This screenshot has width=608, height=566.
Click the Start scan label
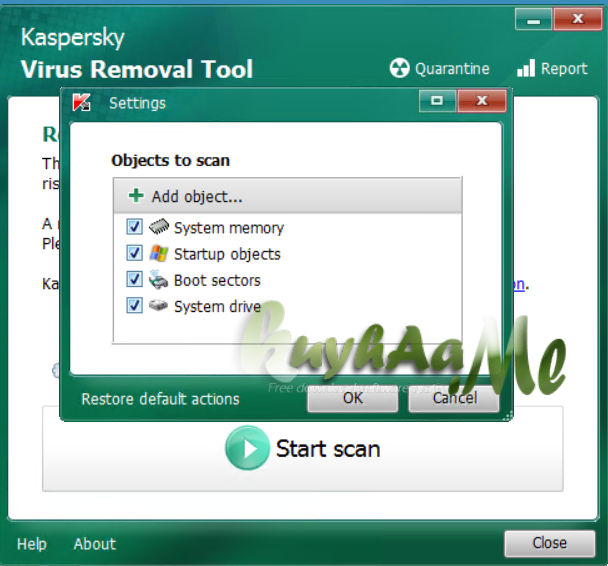coord(328,449)
